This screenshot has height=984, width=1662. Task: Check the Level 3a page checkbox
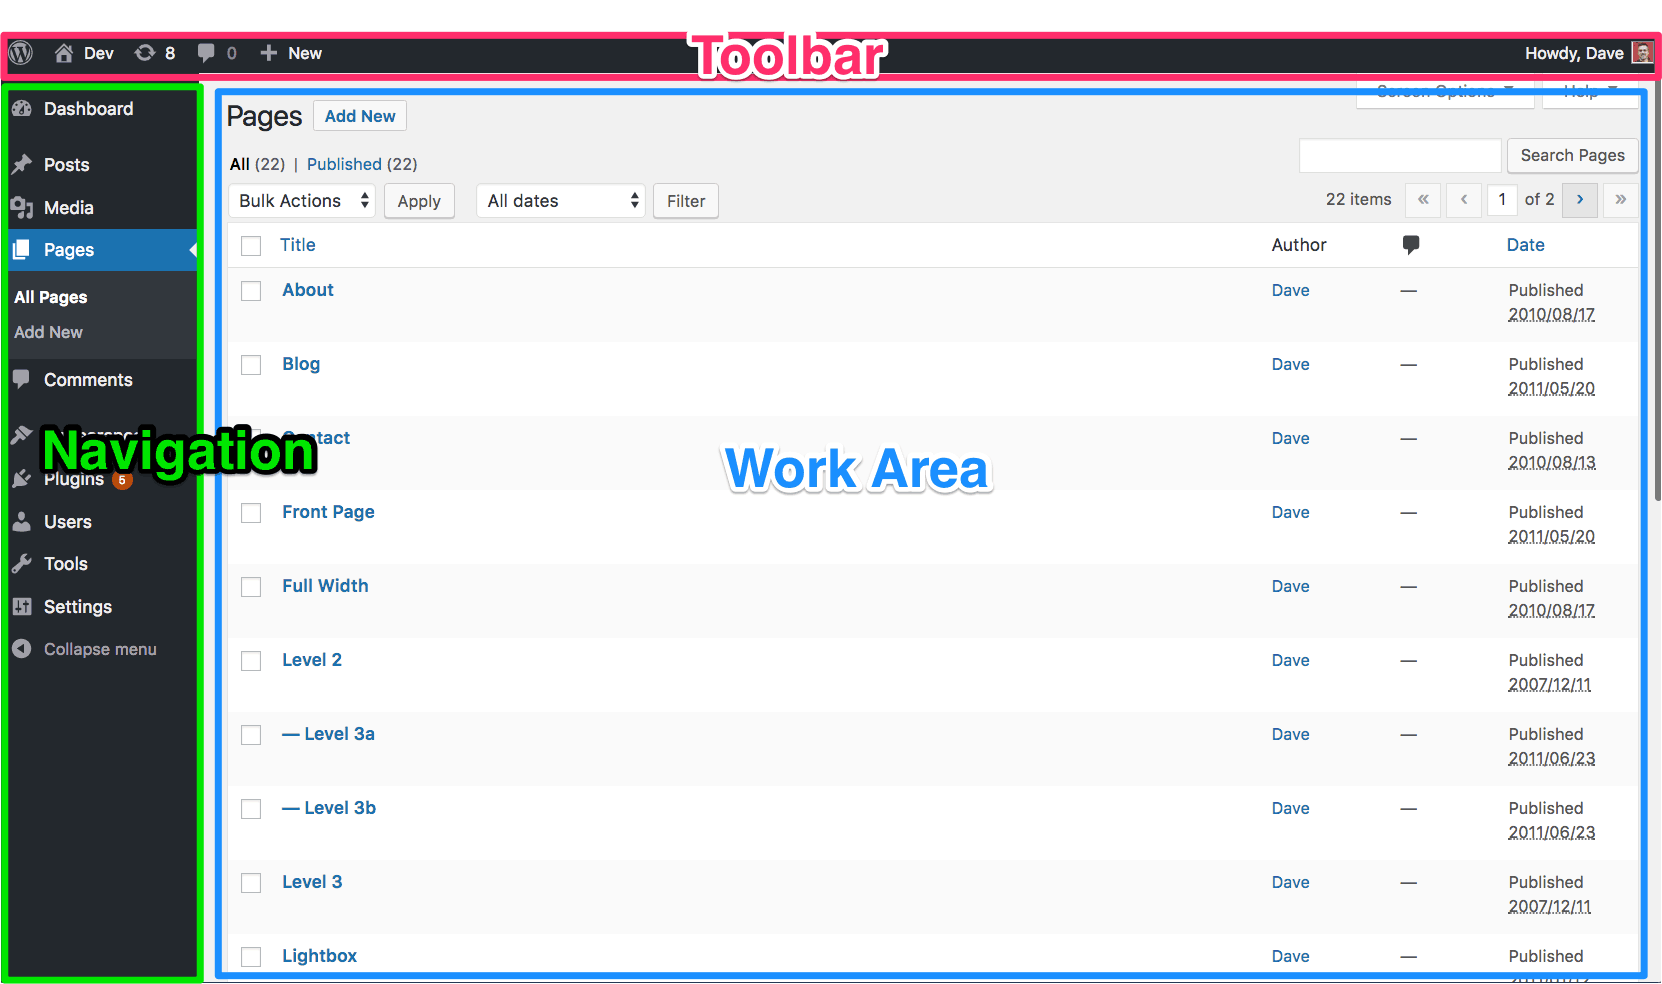251,735
